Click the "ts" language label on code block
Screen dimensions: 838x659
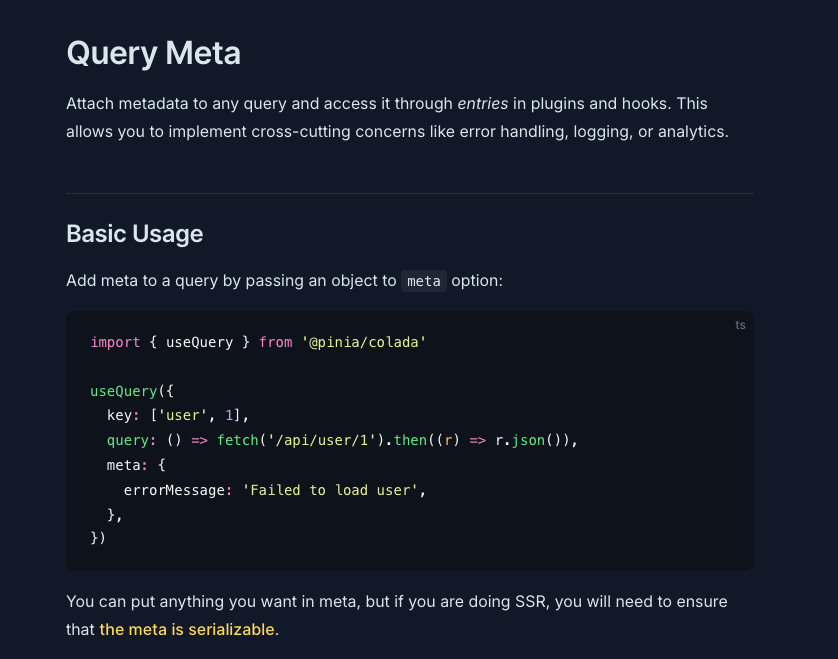tap(740, 325)
